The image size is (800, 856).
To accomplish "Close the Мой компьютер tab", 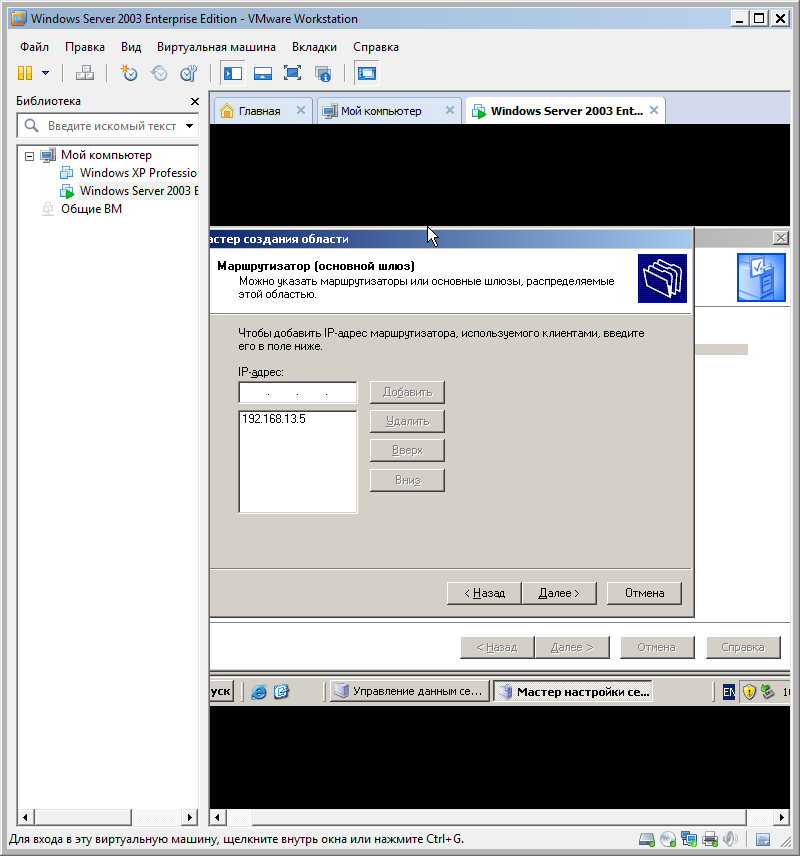I will (x=449, y=110).
